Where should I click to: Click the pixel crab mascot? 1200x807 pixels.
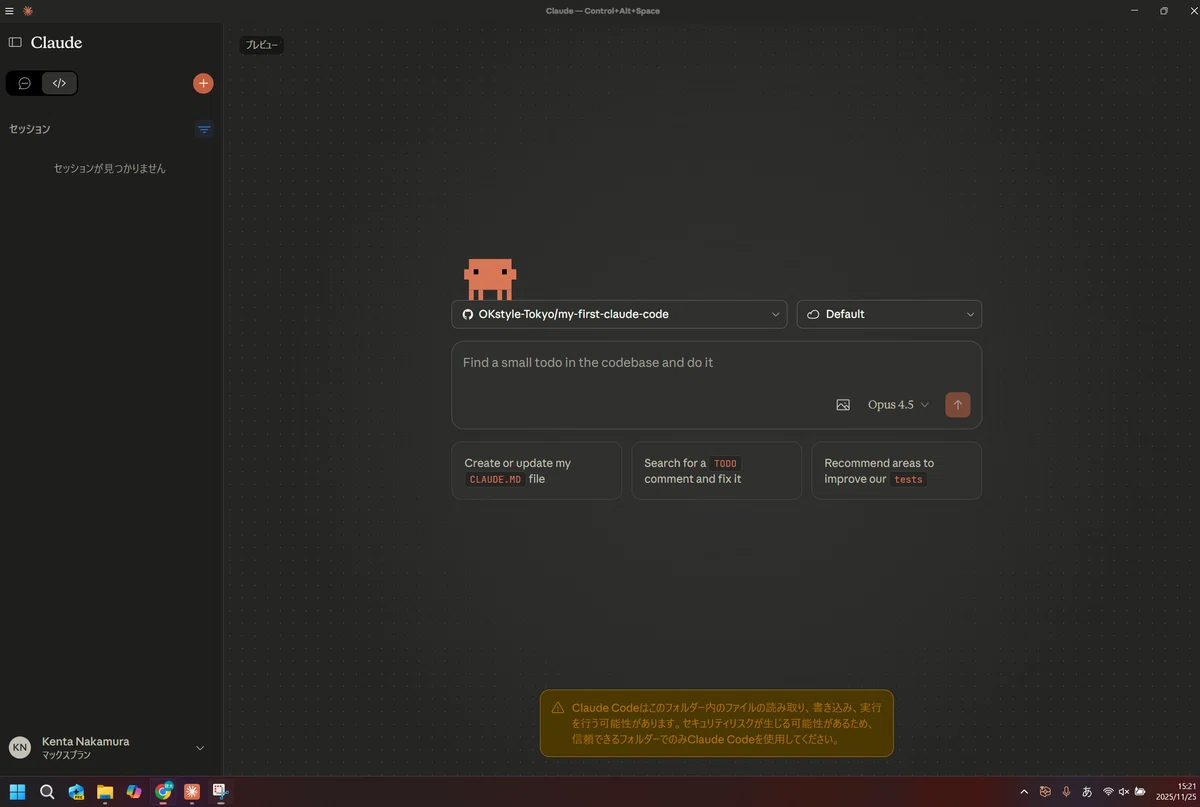coord(490,279)
